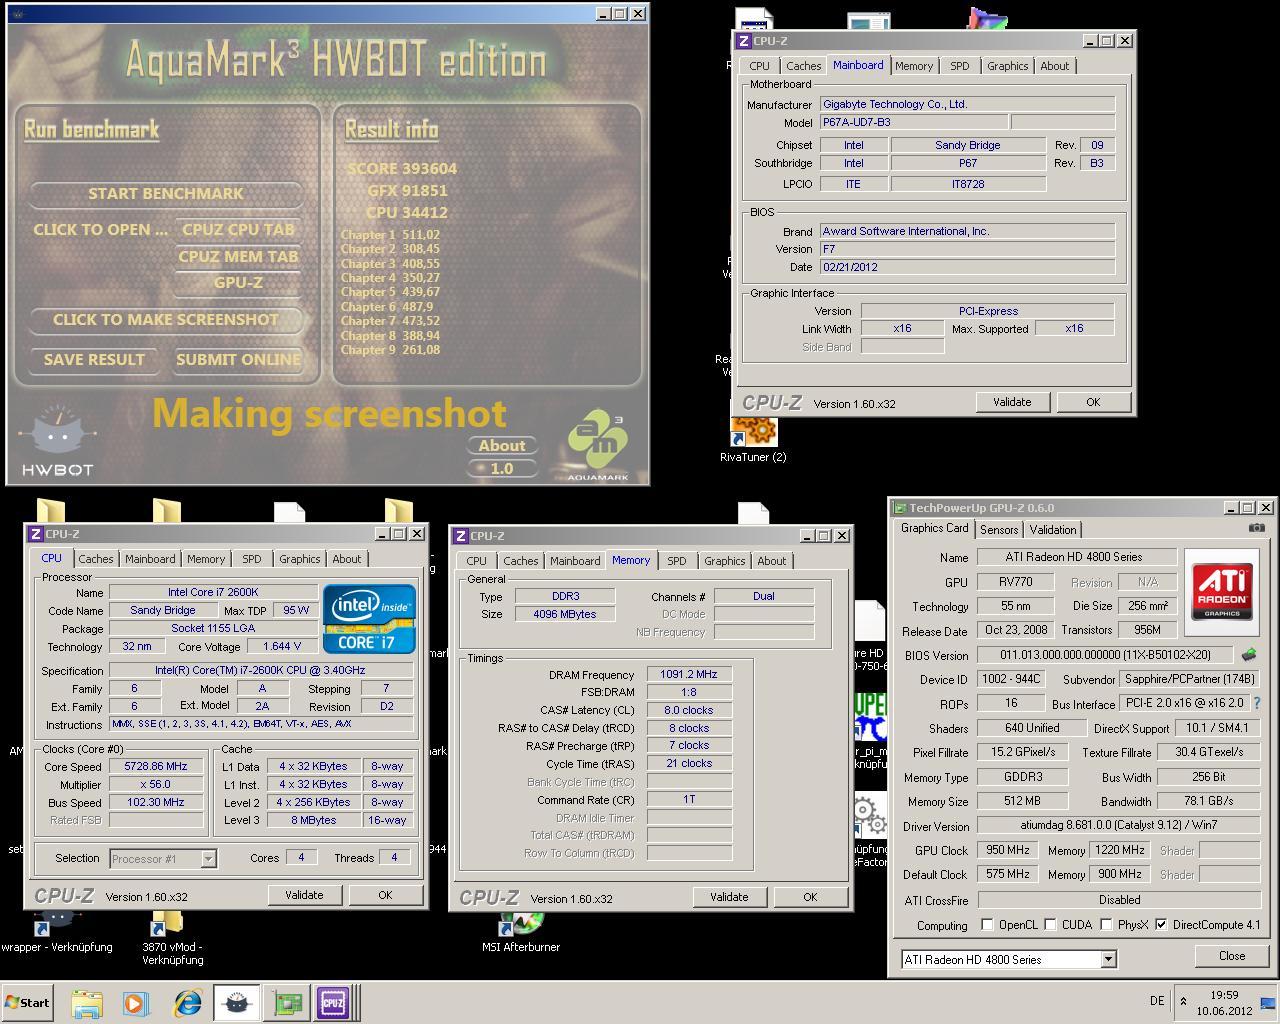Switch to the Validation tab in GPU-Z
Image resolution: width=1280 pixels, height=1024 pixels.
click(1053, 530)
